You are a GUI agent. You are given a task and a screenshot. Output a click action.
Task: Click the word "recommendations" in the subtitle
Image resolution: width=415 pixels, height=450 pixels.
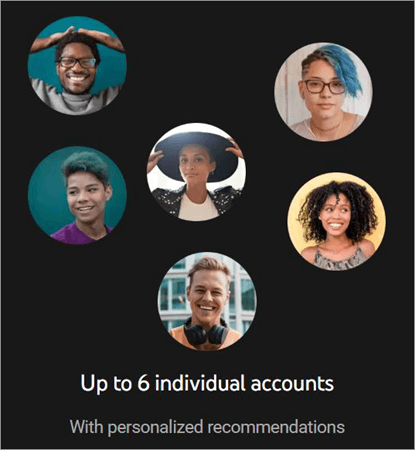(x=276, y=427)
